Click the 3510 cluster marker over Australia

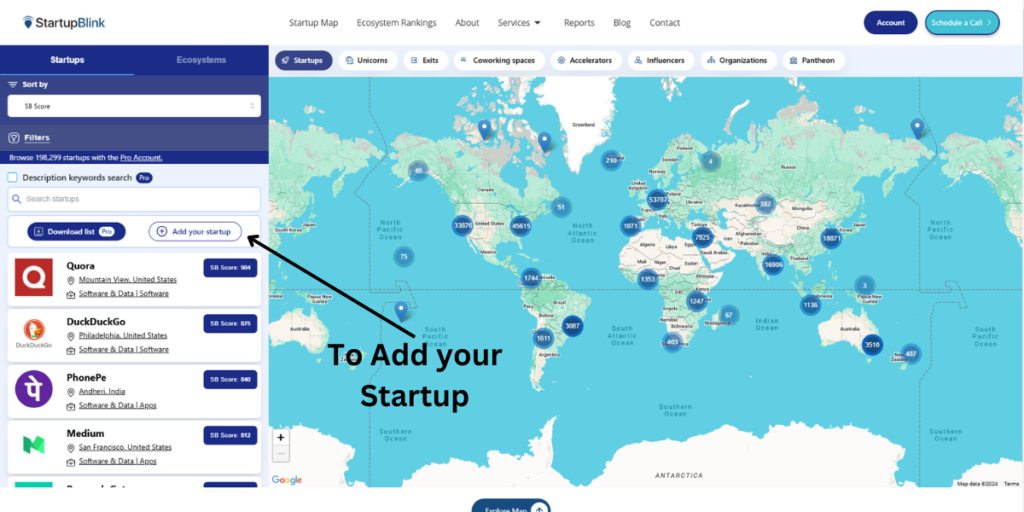(872, 344)
